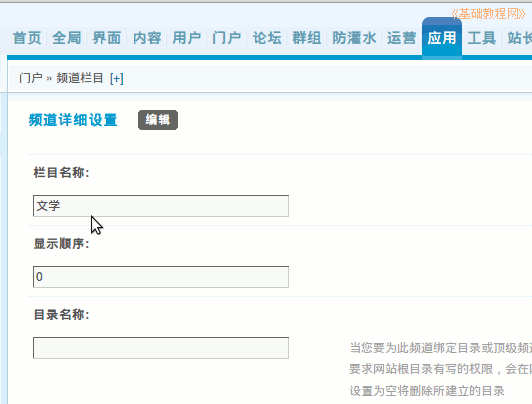This screenshot has width=532, height=404.
Task: Open the 站长 tab at right edge
Action: (x=519, y=38)
